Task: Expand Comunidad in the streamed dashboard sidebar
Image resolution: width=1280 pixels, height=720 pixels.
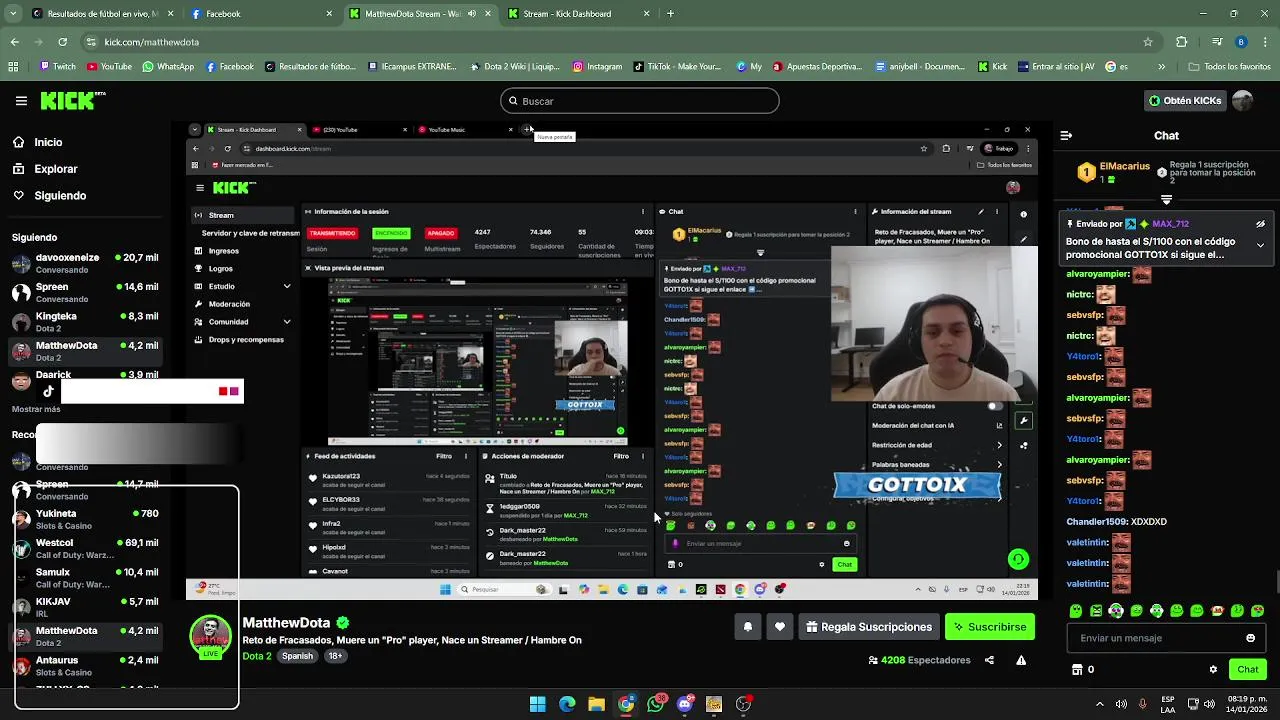Action: click(287, 322)
